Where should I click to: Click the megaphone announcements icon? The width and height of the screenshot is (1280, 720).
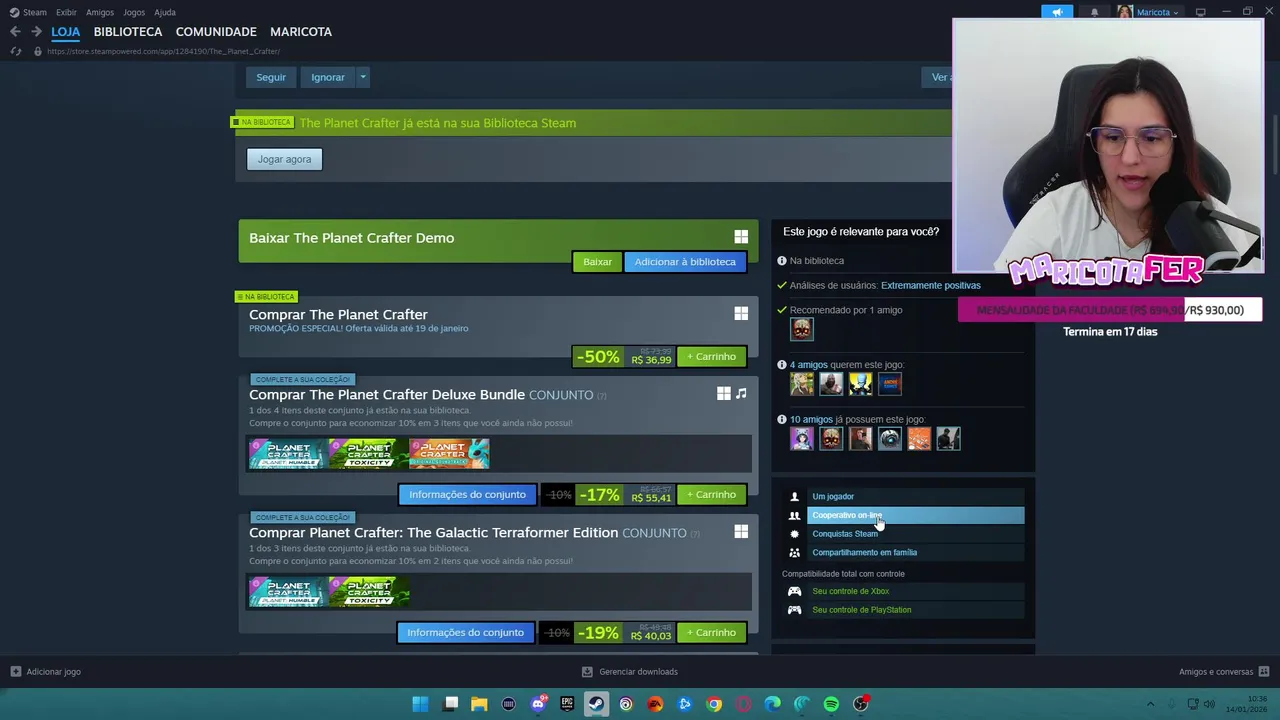coord(1057,12)
